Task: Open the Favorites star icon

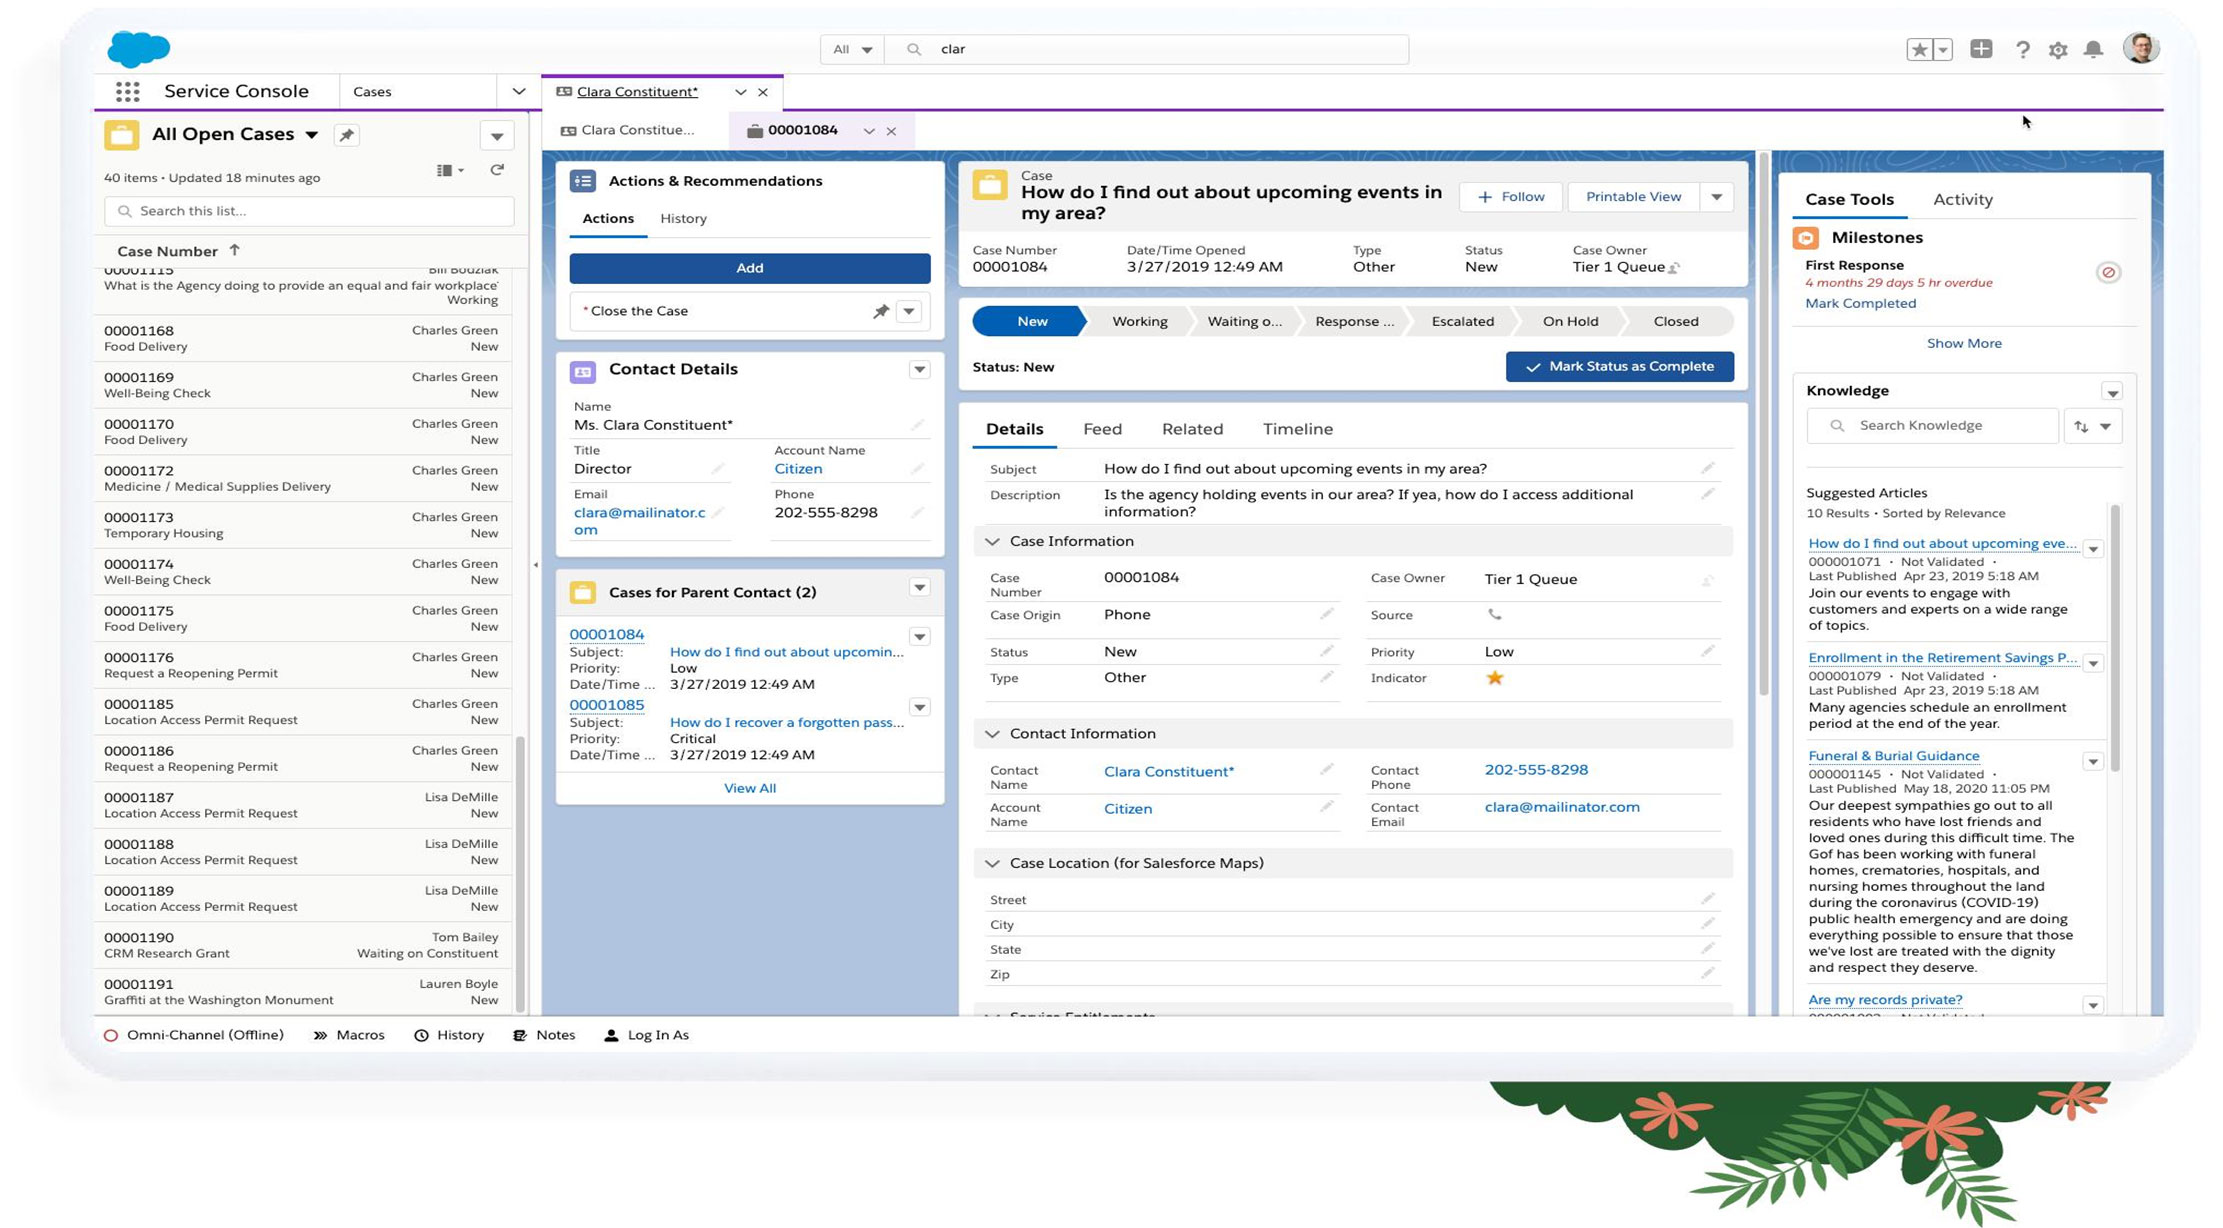Action: click(1919, 49)
